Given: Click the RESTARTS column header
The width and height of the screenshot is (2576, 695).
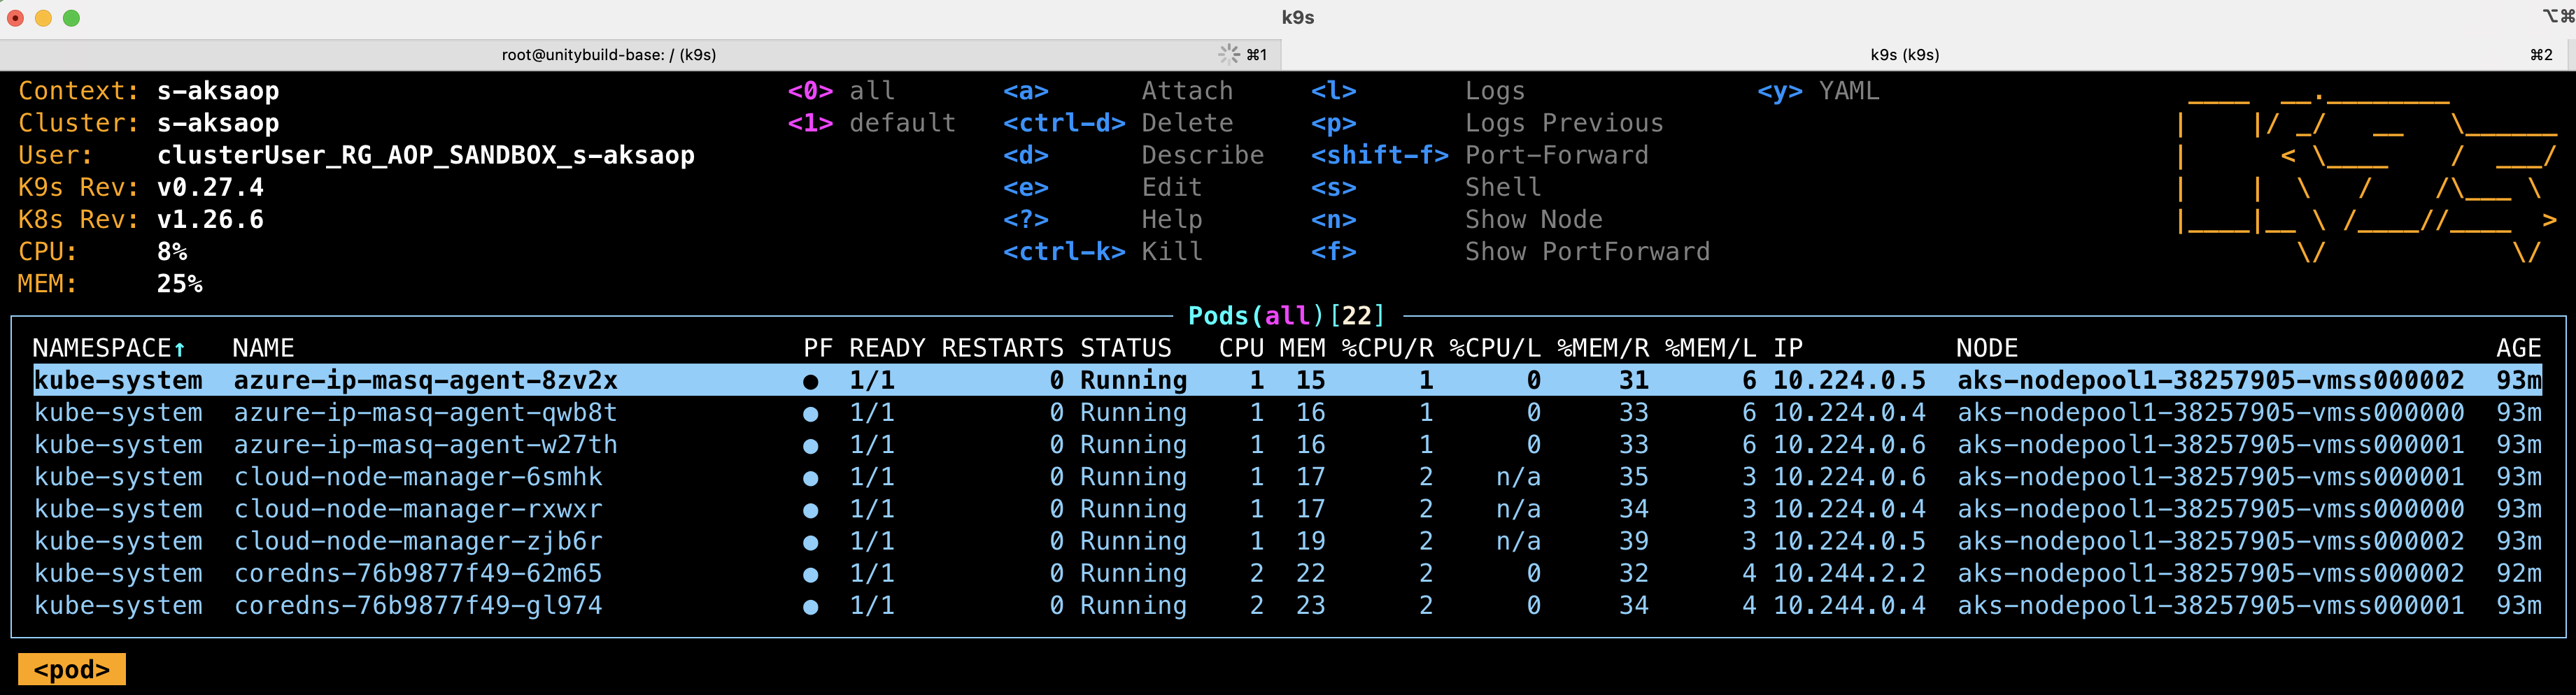Looking at the screenshot, I should coord(1003,348).
